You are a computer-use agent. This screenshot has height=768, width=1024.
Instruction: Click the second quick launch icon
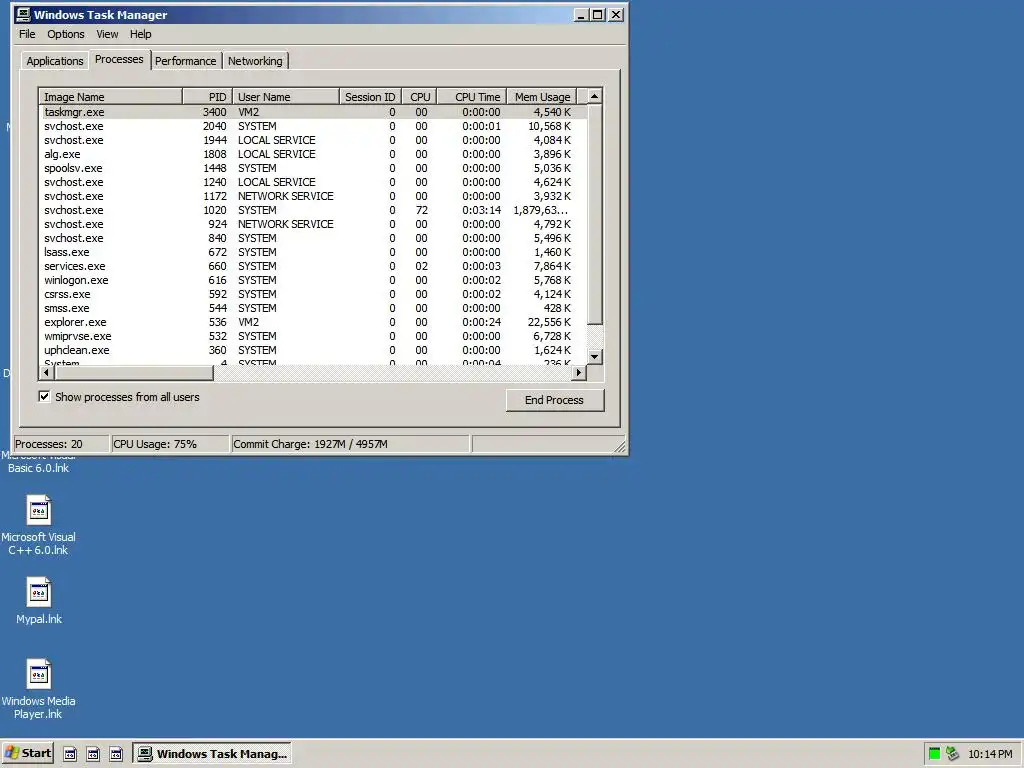[x=93, y=754]
